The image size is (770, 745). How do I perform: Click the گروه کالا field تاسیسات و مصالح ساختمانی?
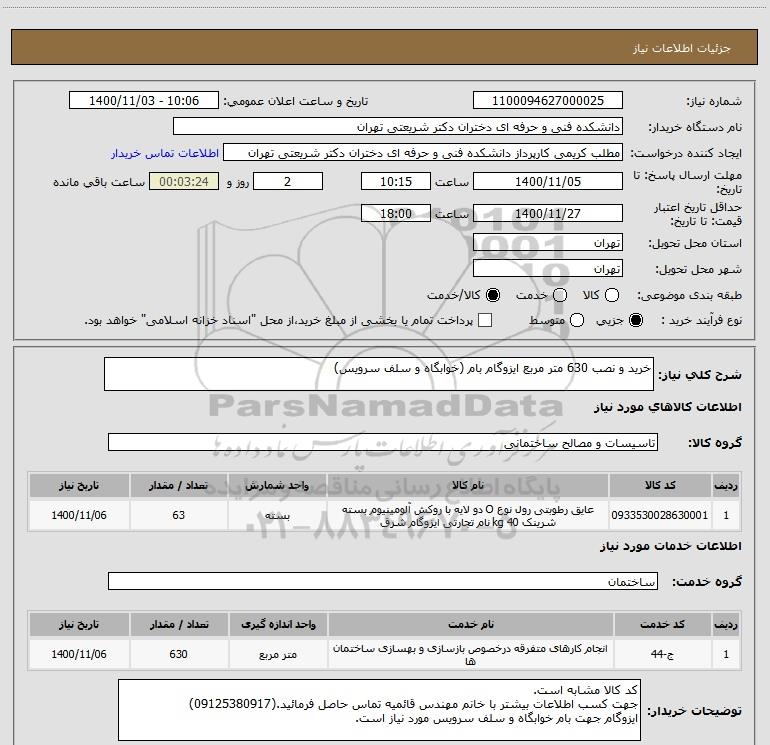pos(383,442)
